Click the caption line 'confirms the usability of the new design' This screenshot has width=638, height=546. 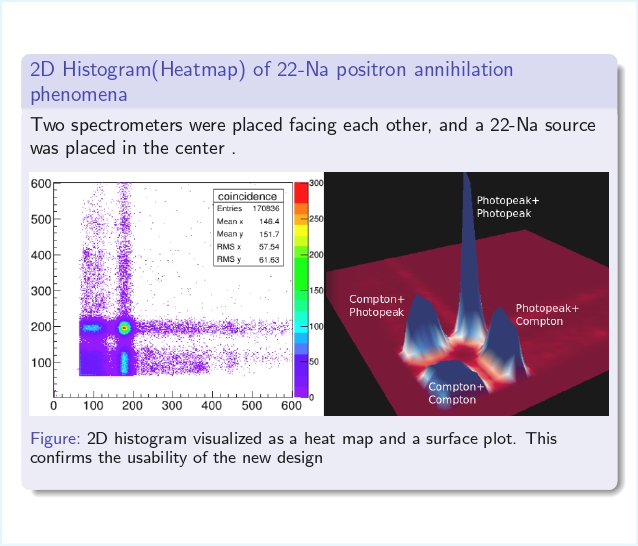point(176,458)
